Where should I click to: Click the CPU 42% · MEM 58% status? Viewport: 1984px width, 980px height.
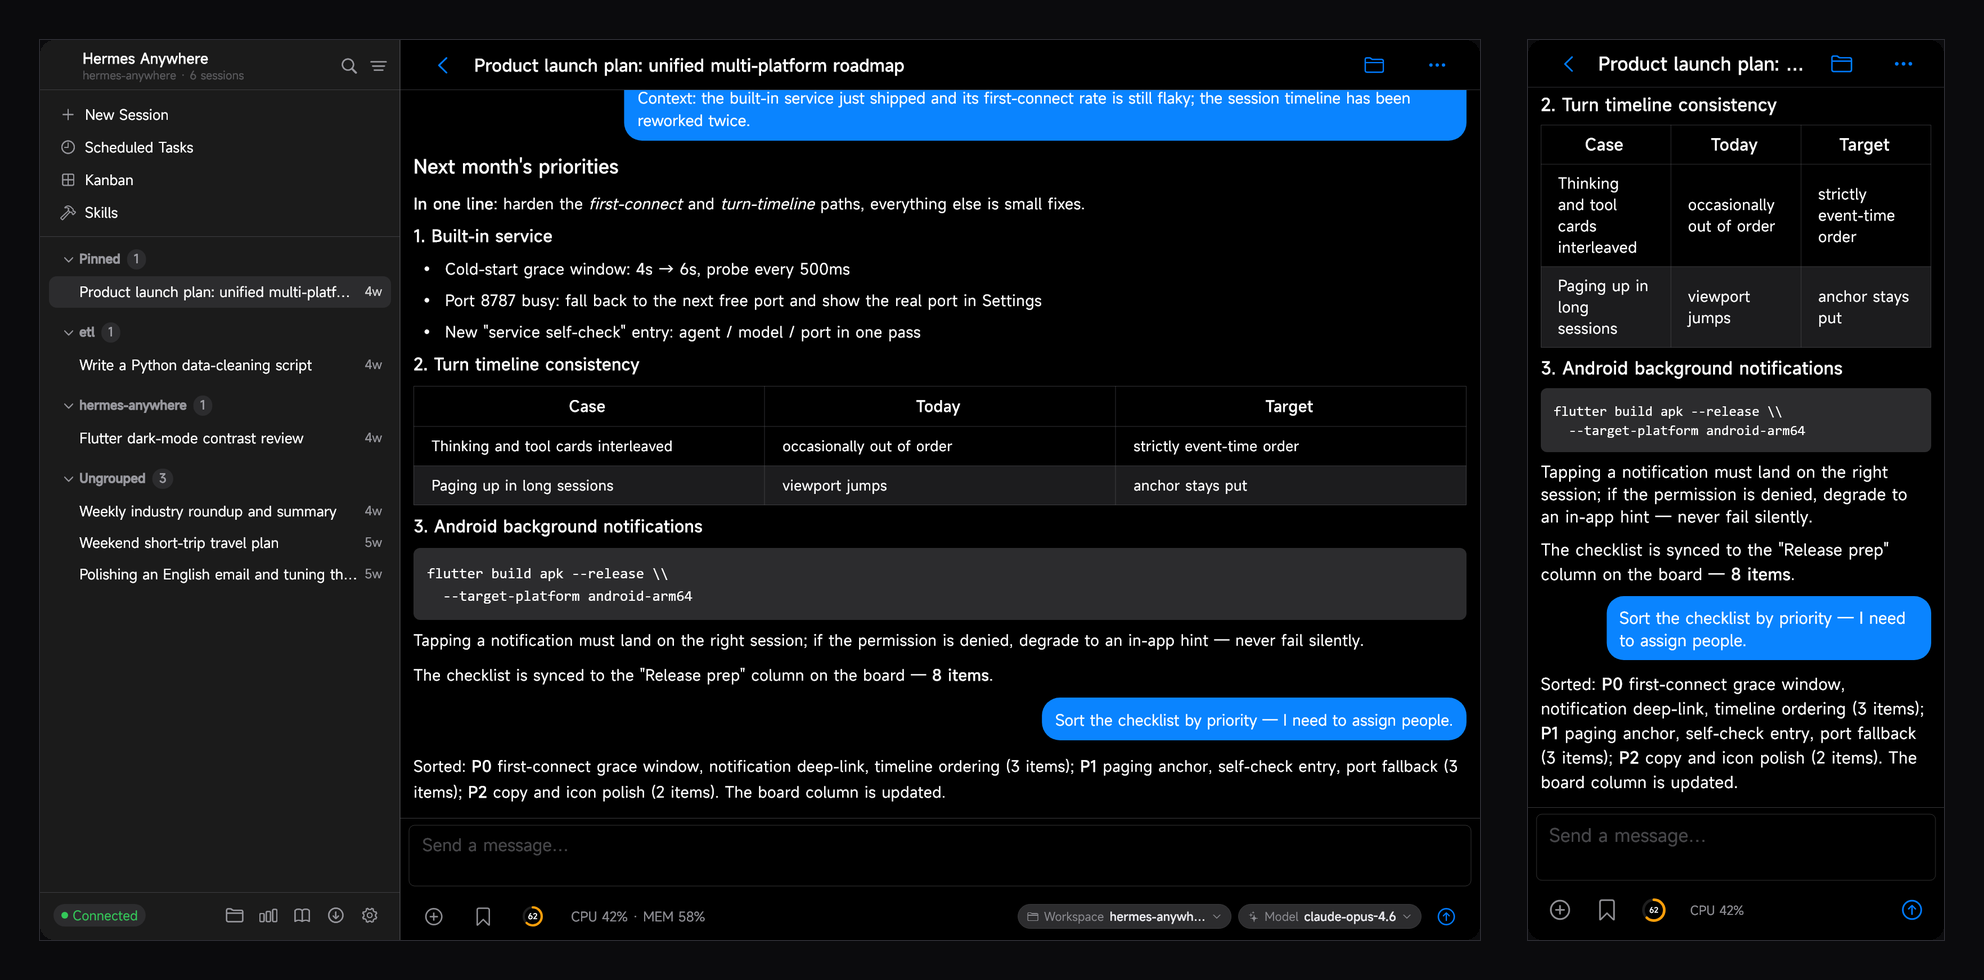point(638,916)
